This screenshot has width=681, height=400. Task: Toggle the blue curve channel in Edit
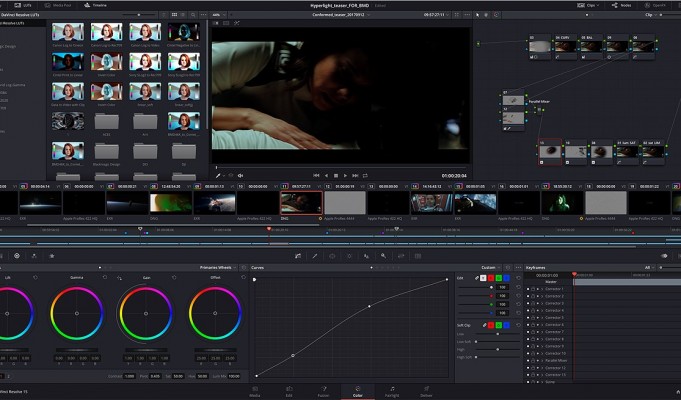(x=506, y=278)
